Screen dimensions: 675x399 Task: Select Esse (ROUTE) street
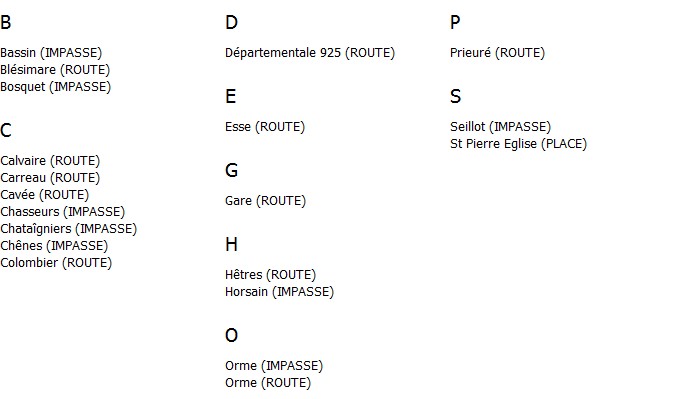[265, 127]
